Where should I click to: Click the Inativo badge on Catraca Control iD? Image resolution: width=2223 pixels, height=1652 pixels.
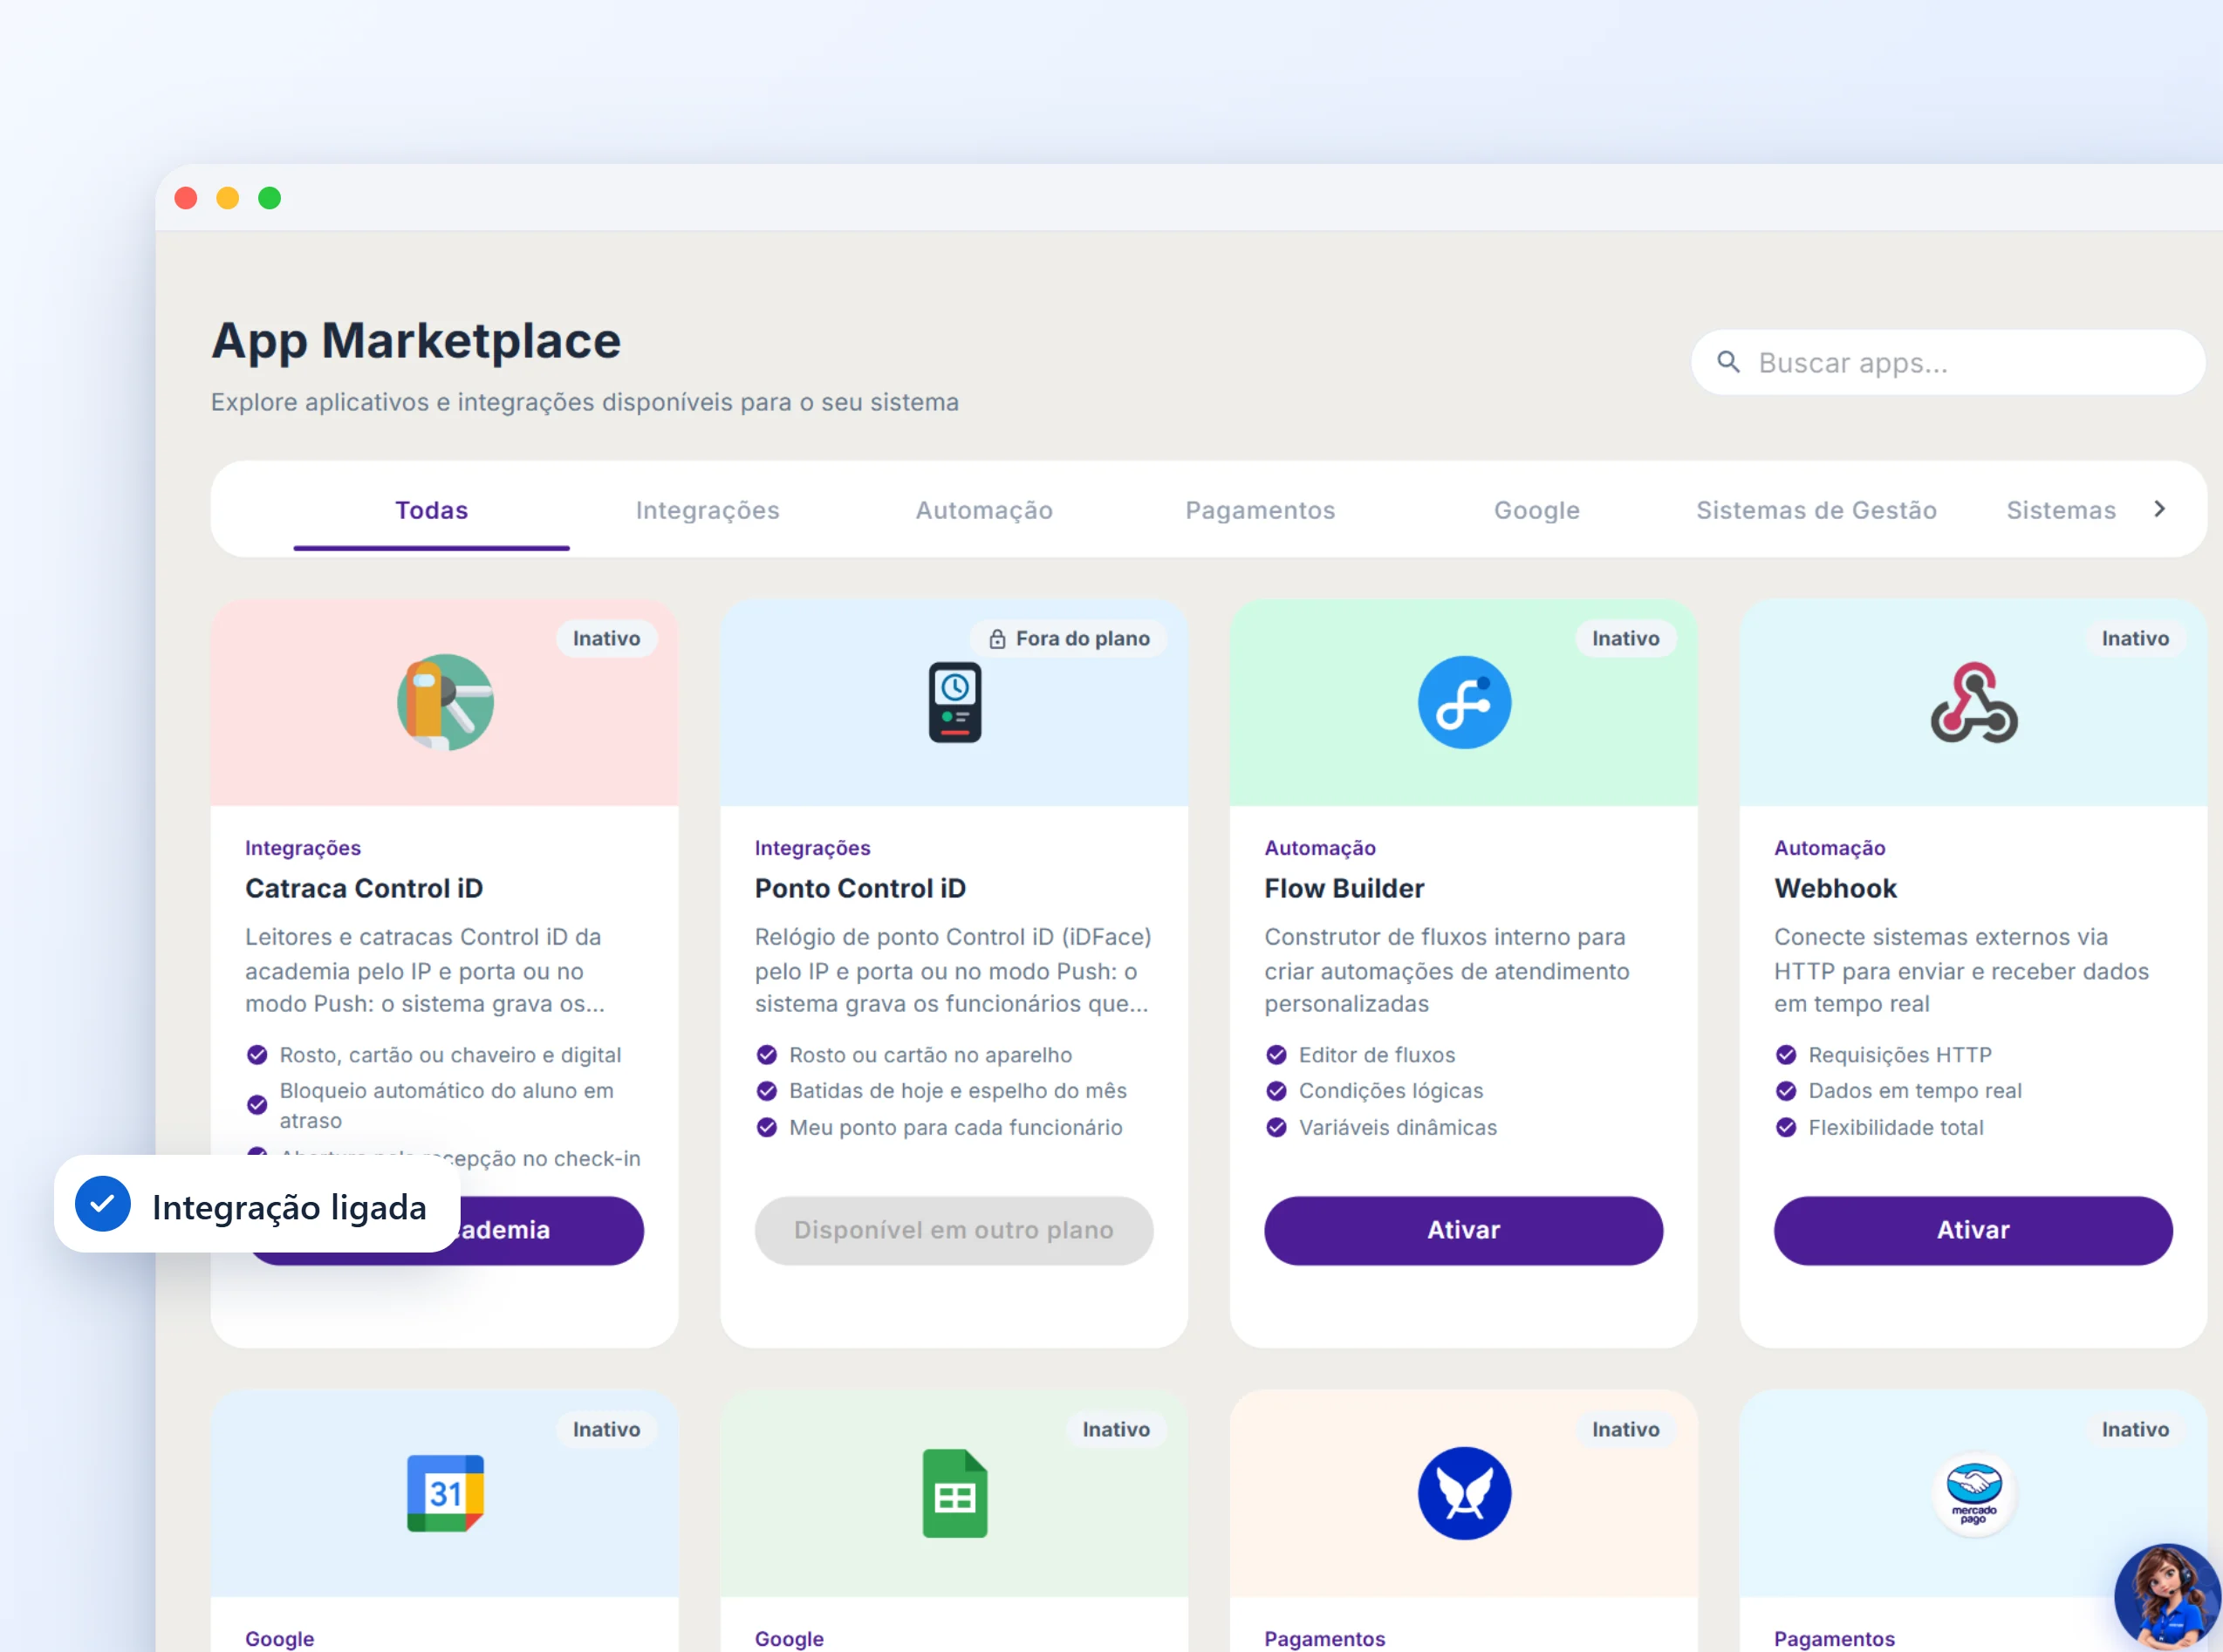click(606, 639)
